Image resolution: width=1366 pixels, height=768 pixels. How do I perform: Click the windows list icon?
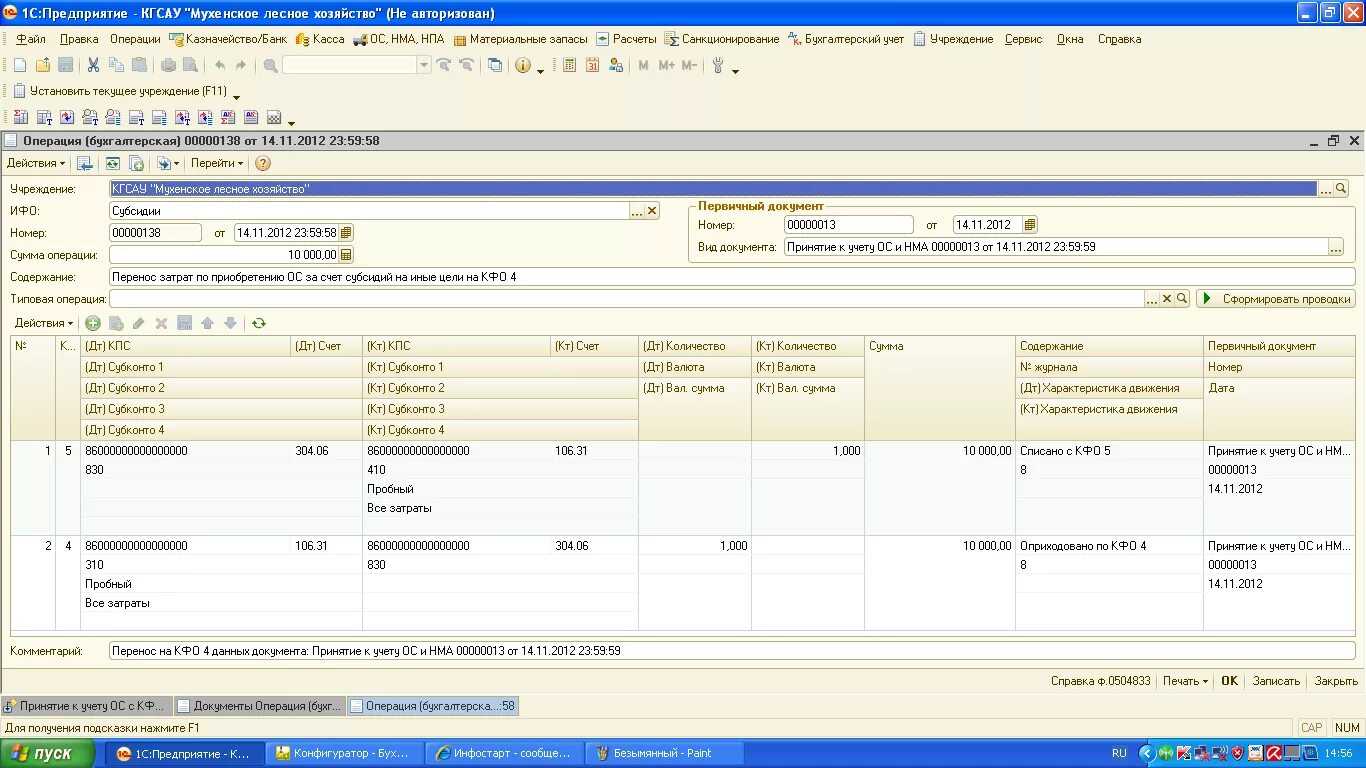495,65
